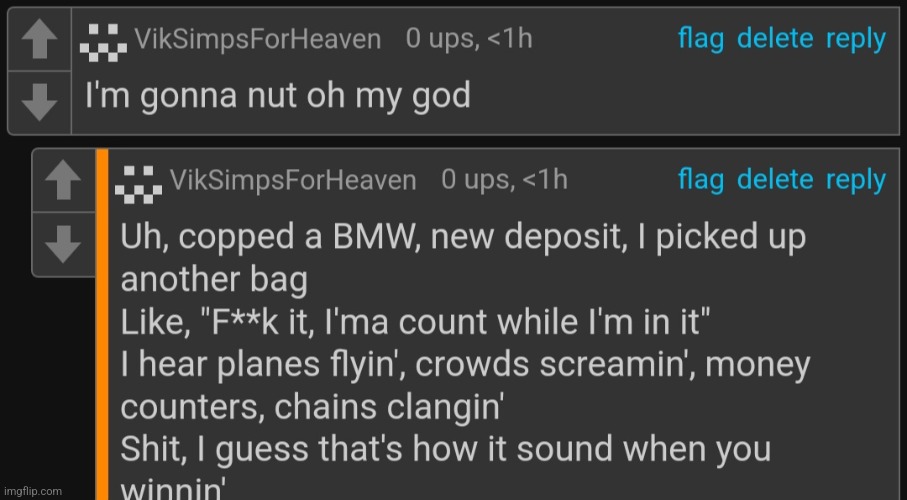
Task: Click the imgflip.com watermark
Action: click(x=34, y=491)
